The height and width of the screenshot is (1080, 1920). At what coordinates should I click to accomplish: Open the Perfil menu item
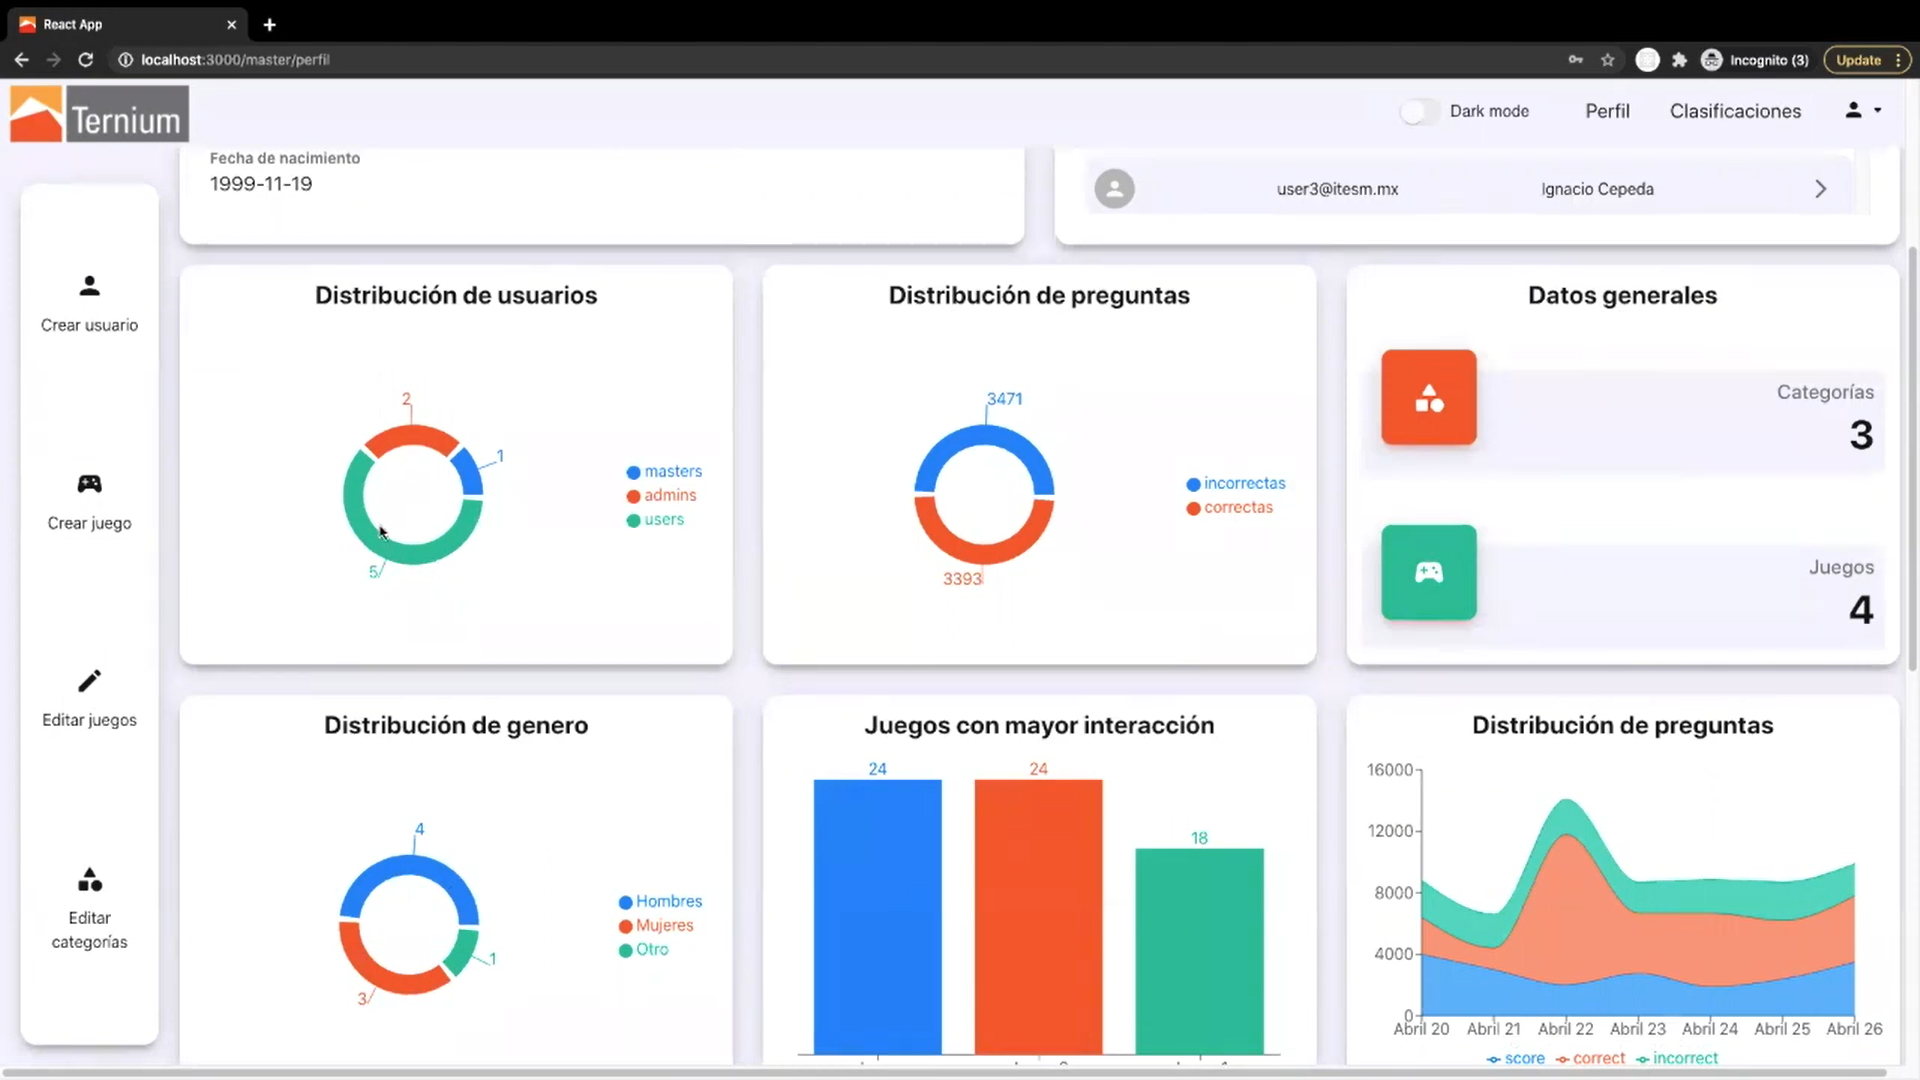pos(1607,111)
